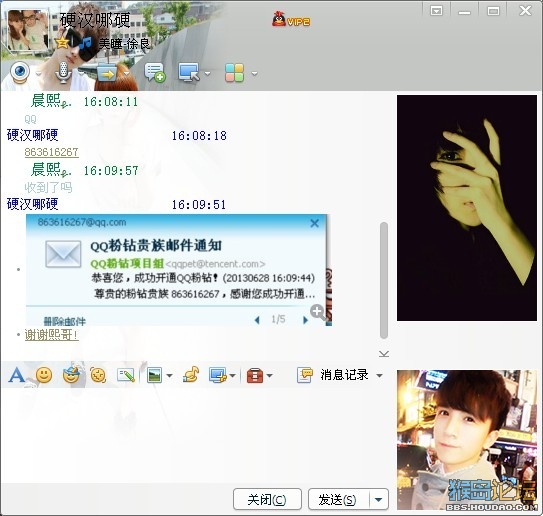
Task: Open font settings with letter A icon
Action: click(17, 375)
